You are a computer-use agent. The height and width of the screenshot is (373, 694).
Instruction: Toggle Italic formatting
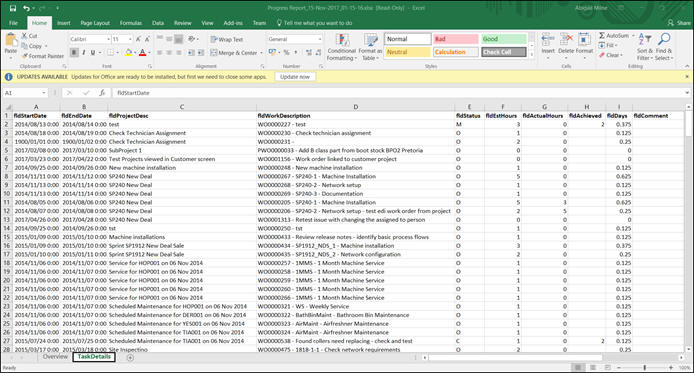click(x=84, y=53)
